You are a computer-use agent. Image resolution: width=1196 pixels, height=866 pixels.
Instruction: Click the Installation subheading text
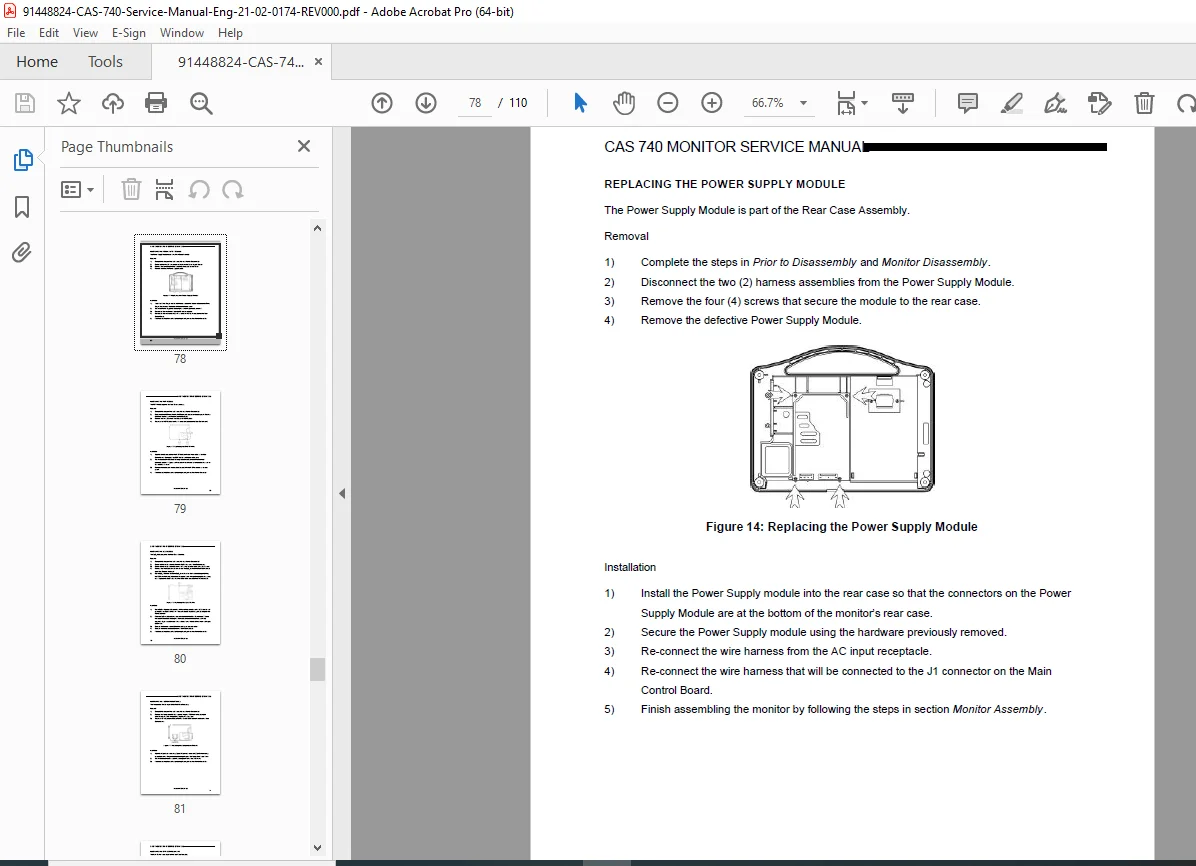click(630, 567)
